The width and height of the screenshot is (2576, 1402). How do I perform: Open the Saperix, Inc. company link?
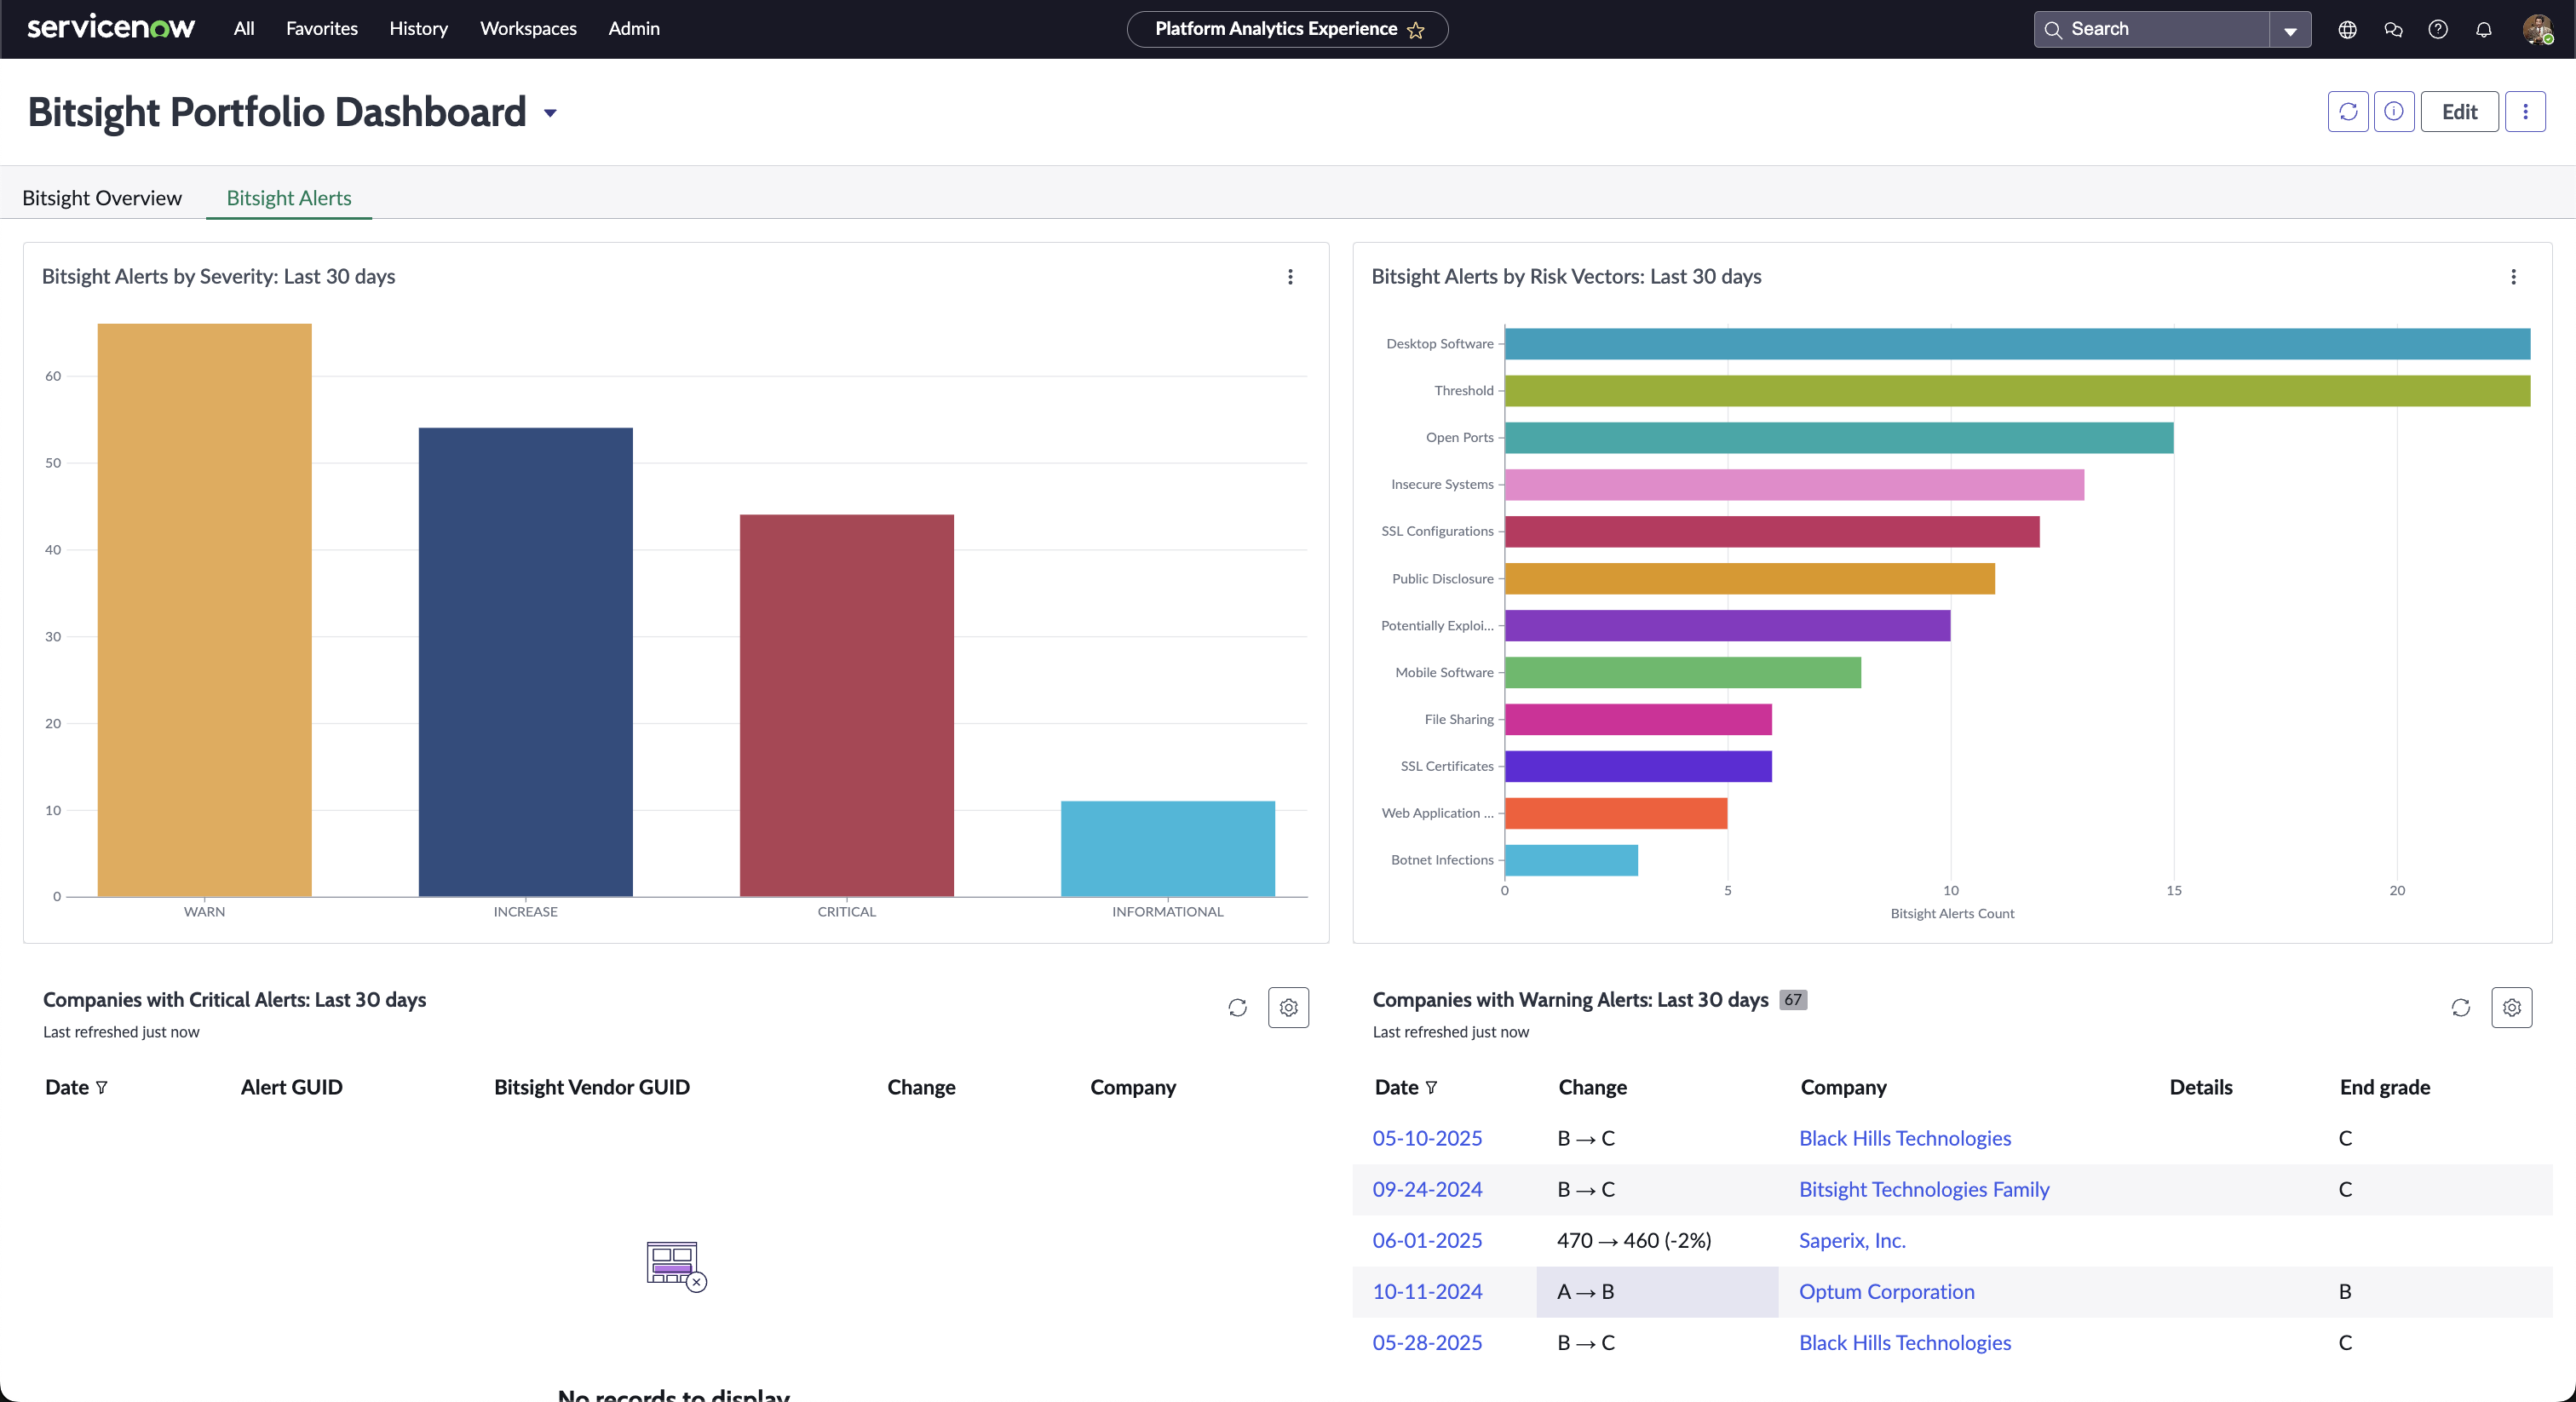click(1852, 1240)
